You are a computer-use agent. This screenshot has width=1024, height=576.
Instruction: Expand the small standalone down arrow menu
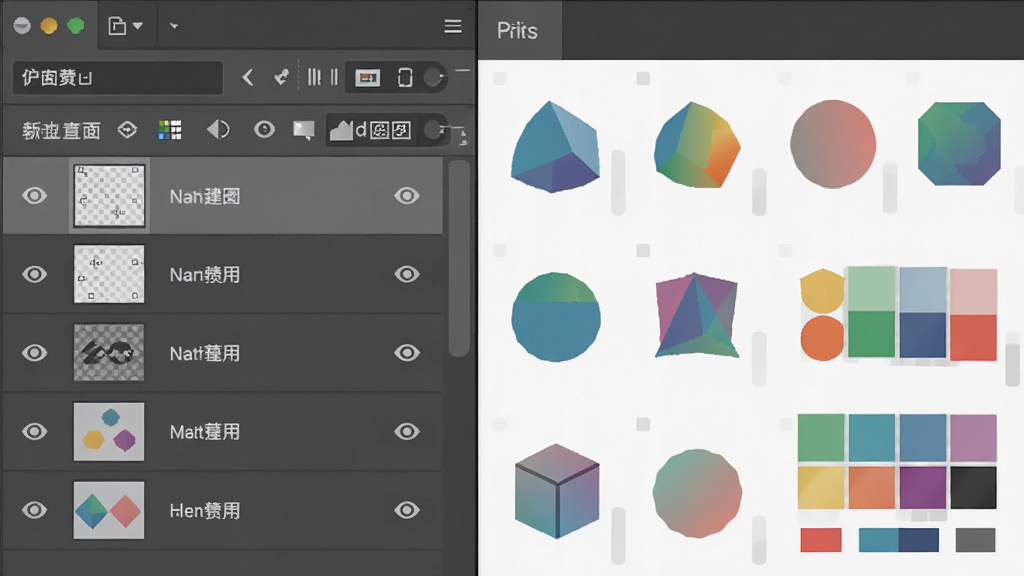click(174, 26)
